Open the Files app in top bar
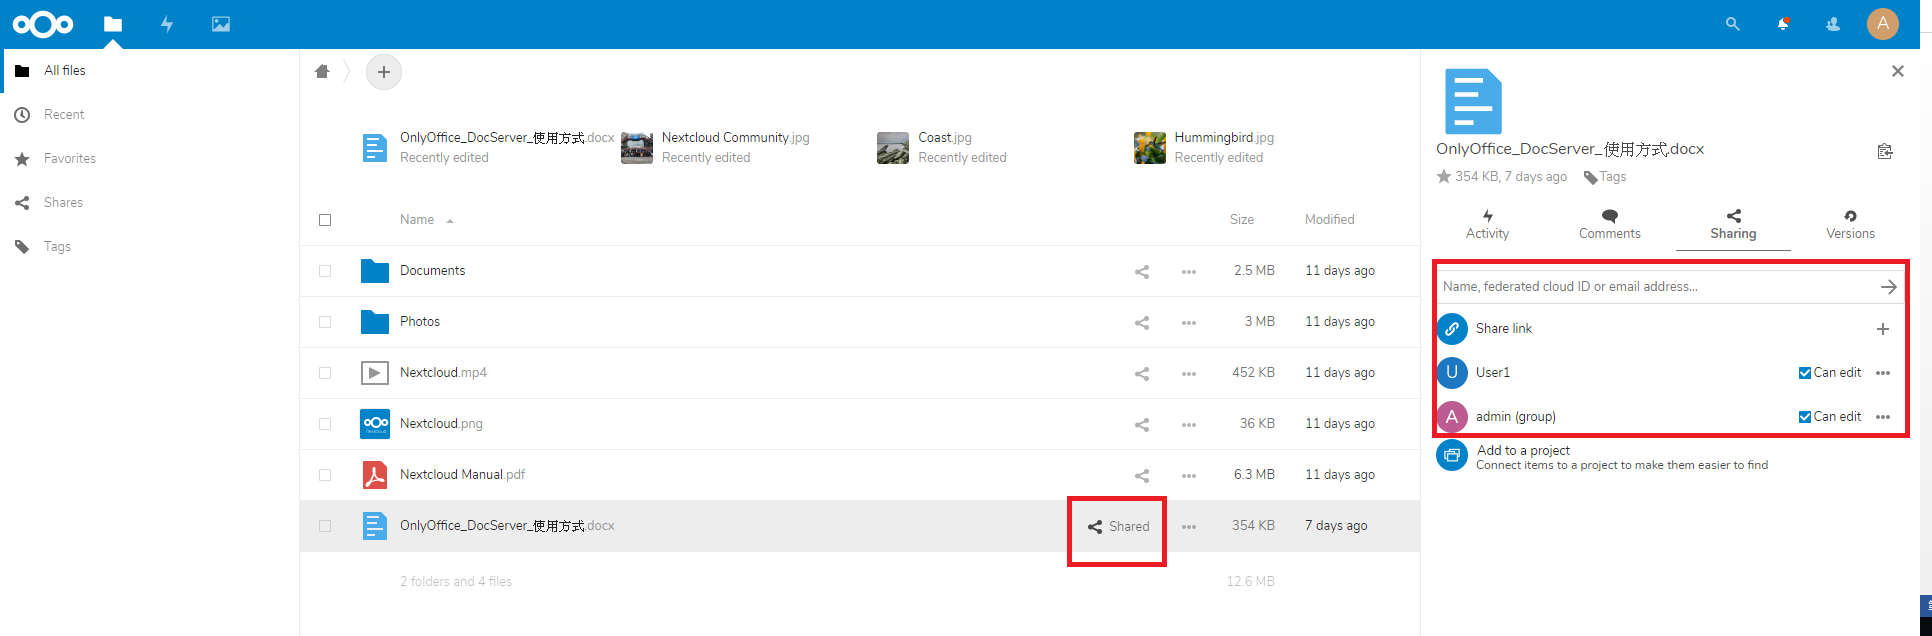Image resolution: width=1932 pixels, height=636 pixels. [x=113, y=24]
